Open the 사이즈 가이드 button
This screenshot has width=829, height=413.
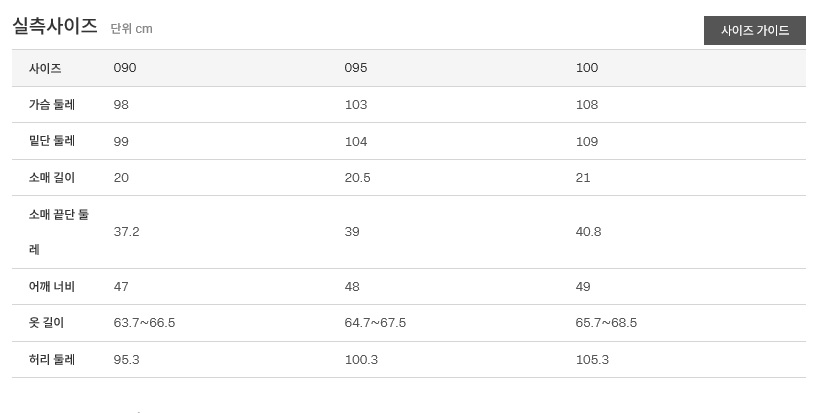754,30
